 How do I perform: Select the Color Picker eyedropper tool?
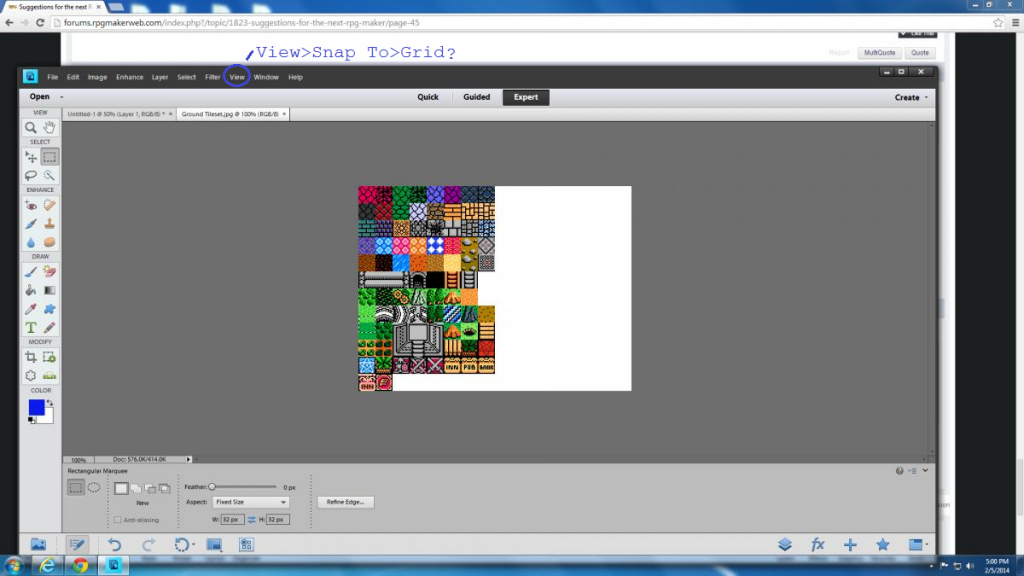[31, 309]
